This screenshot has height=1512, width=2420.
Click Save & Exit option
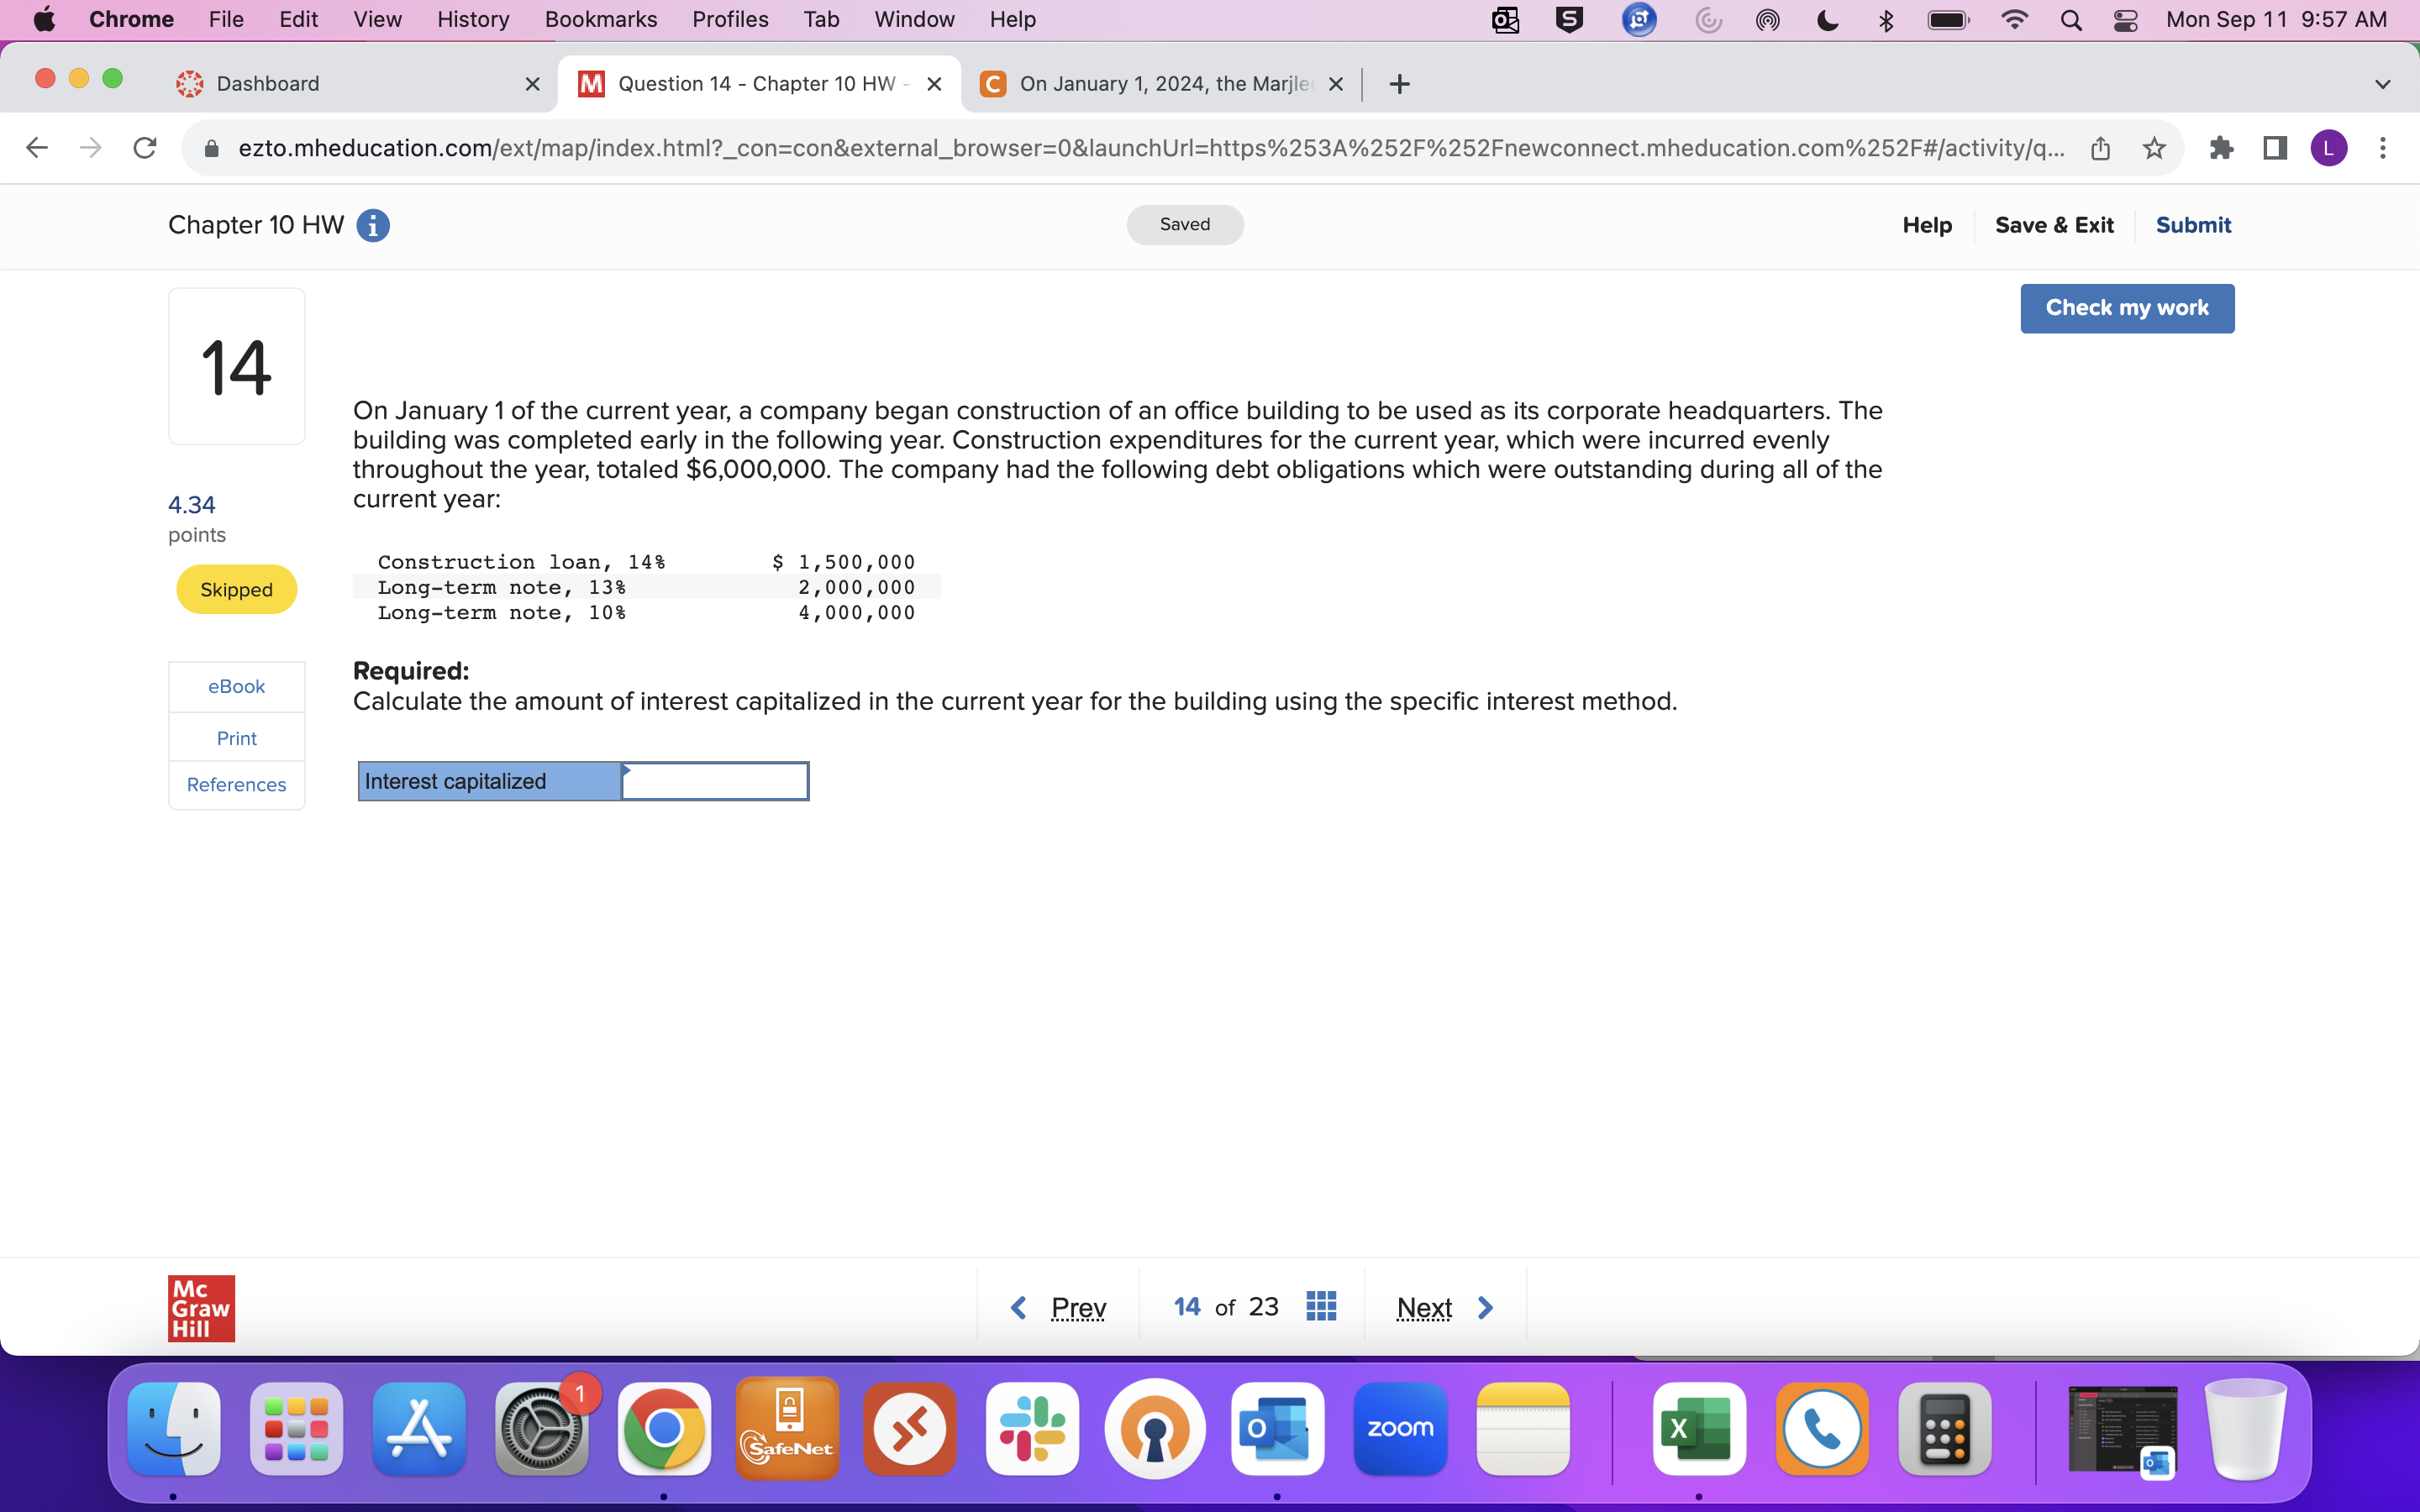pyautogui.click(x=2054, y=223)
